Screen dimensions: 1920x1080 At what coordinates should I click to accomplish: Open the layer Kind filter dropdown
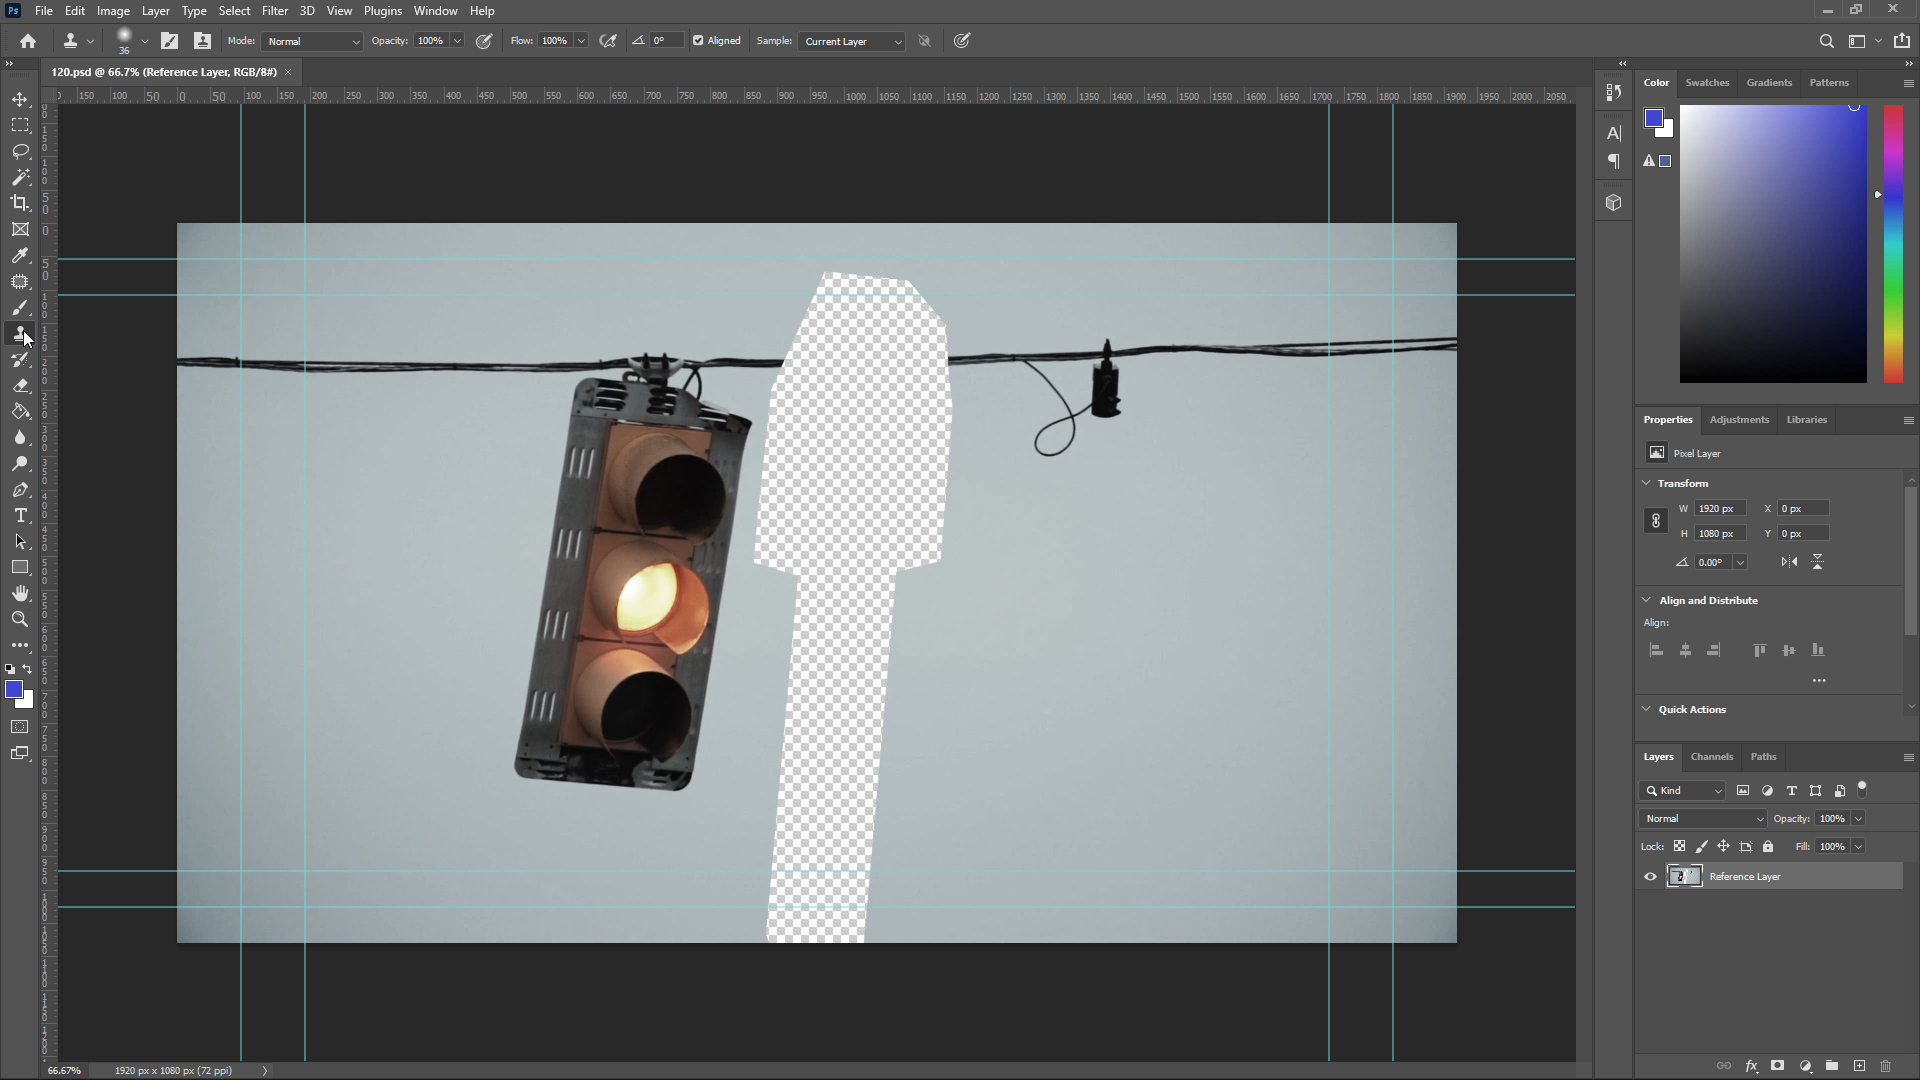click(x=1683, y=791)
